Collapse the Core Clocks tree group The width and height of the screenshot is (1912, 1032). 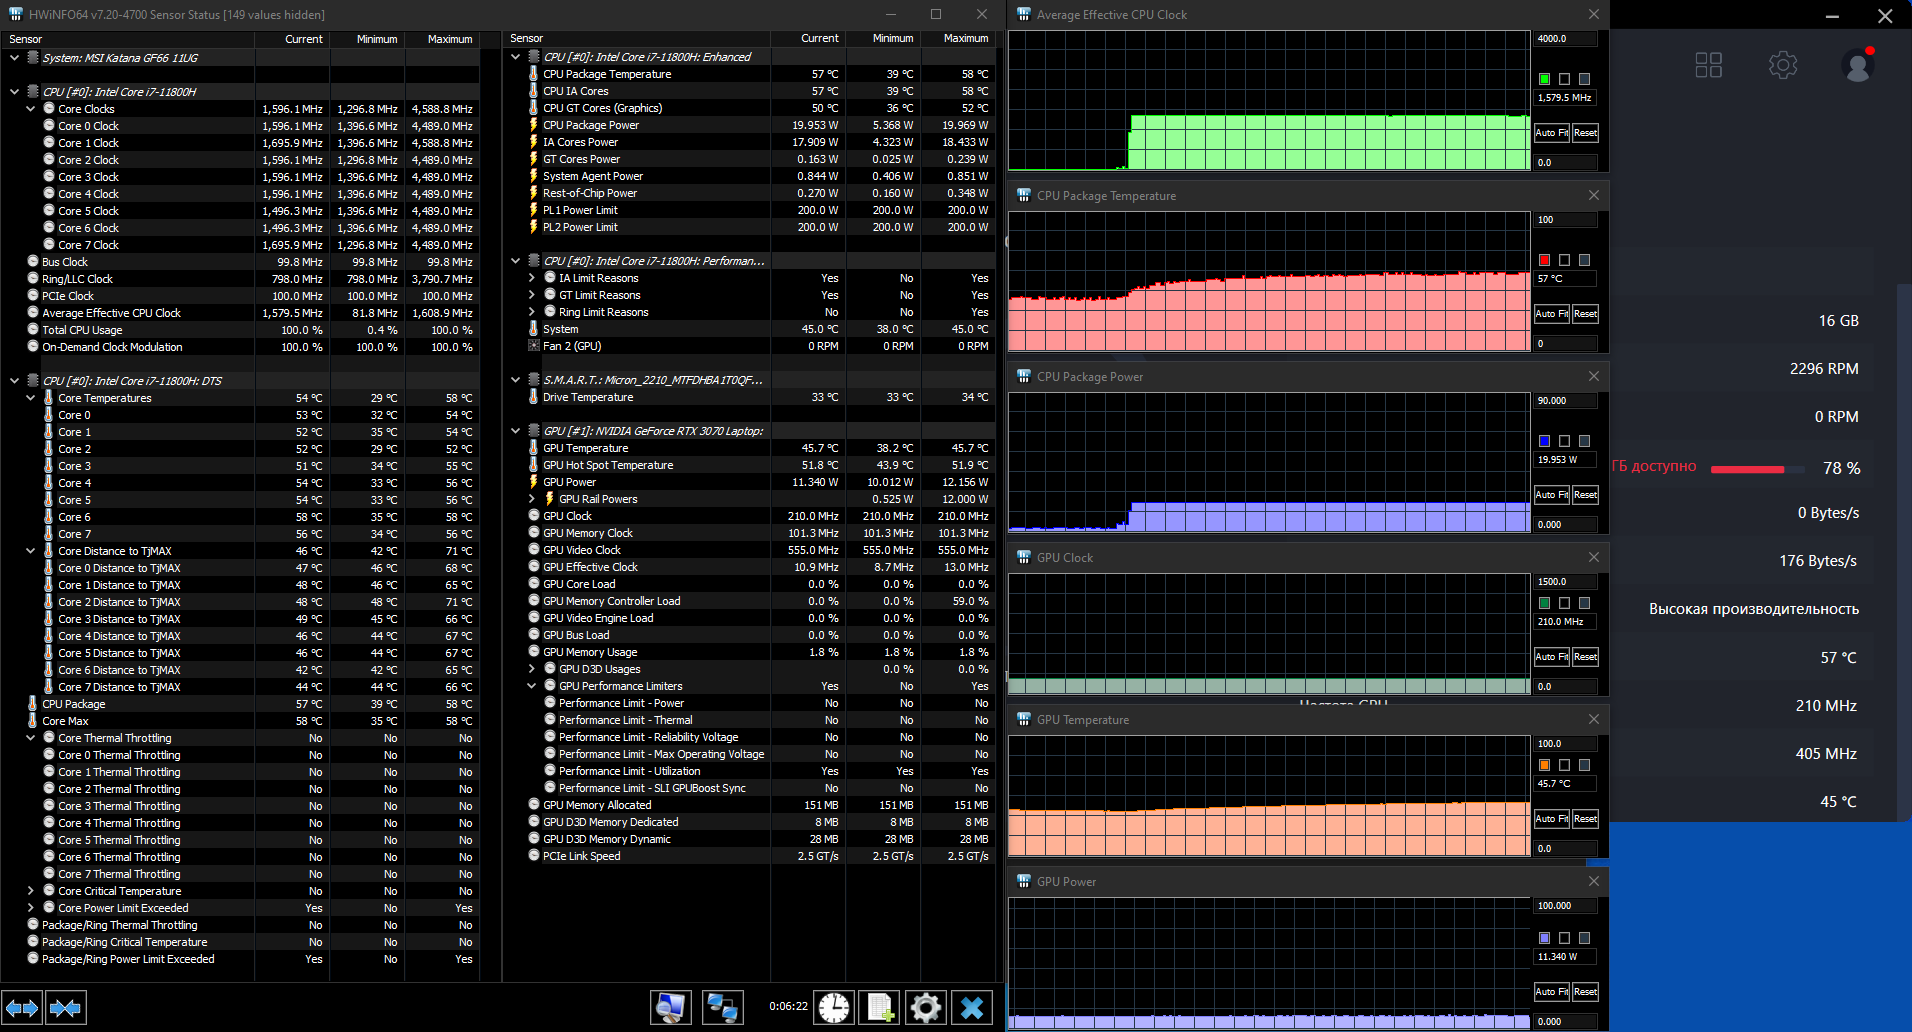[31, 109]
